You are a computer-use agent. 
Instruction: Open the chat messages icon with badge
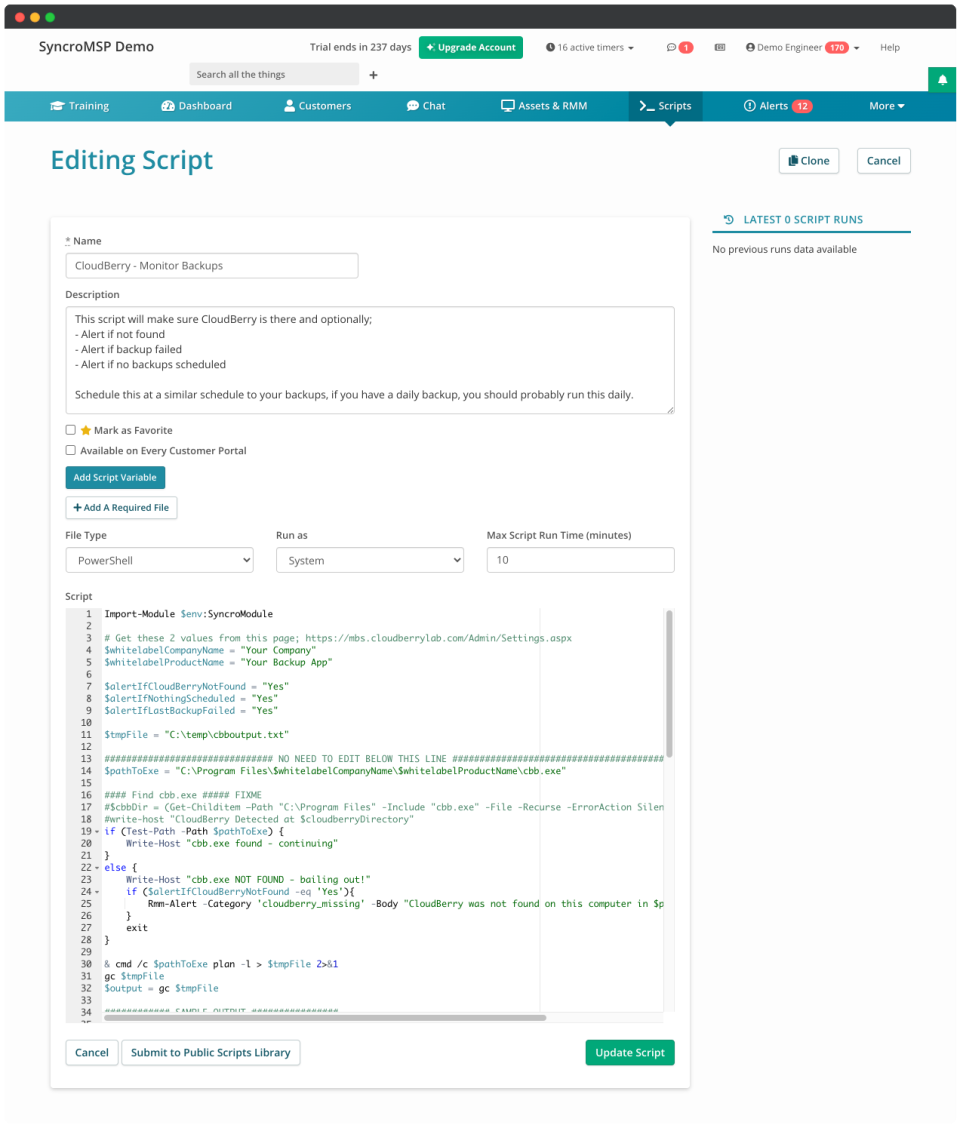pyautogui.click(x=679, y=47)
